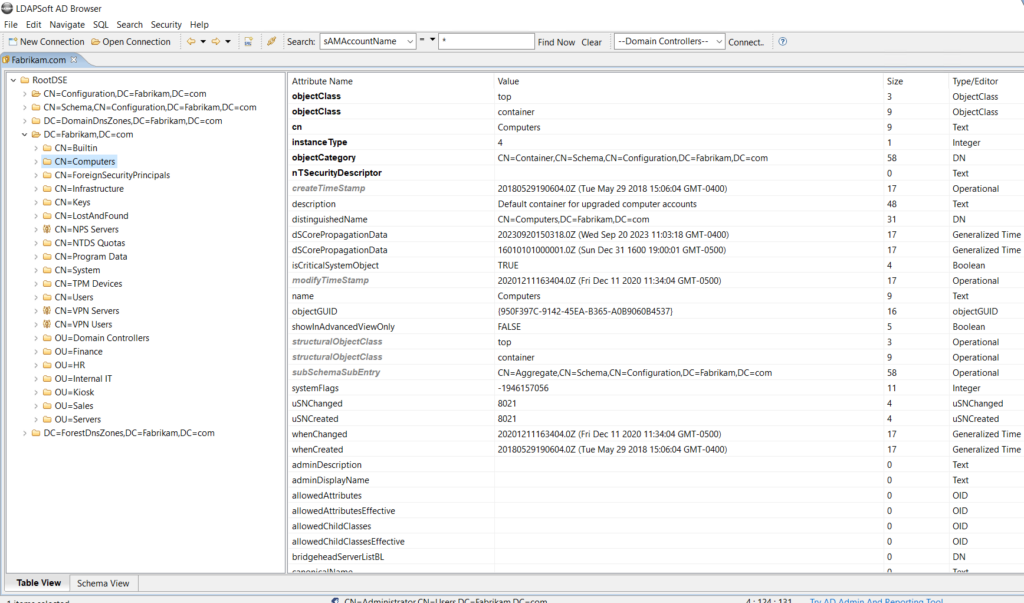Click the link/connect toolbar icon

[271, 41]
